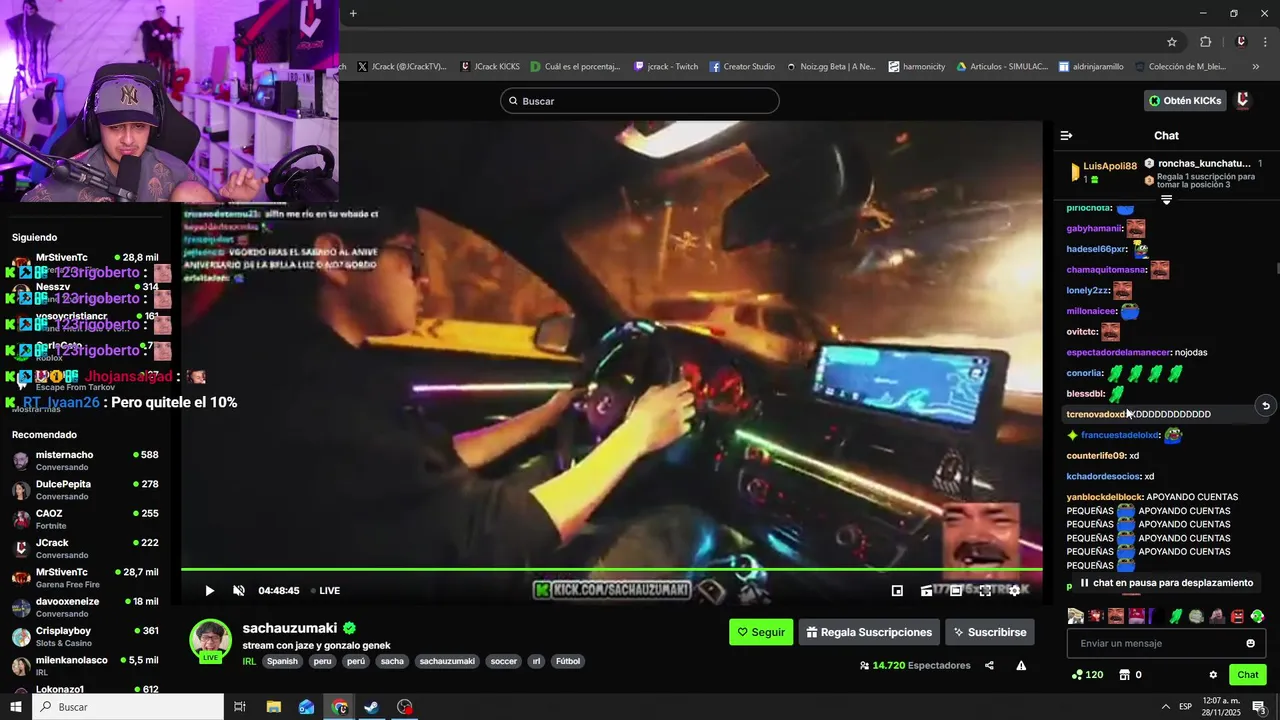The width and height of the screenshot is (1280, 720).
Task: Insert the angry red face quick emote
Action: pos(1237,616)
